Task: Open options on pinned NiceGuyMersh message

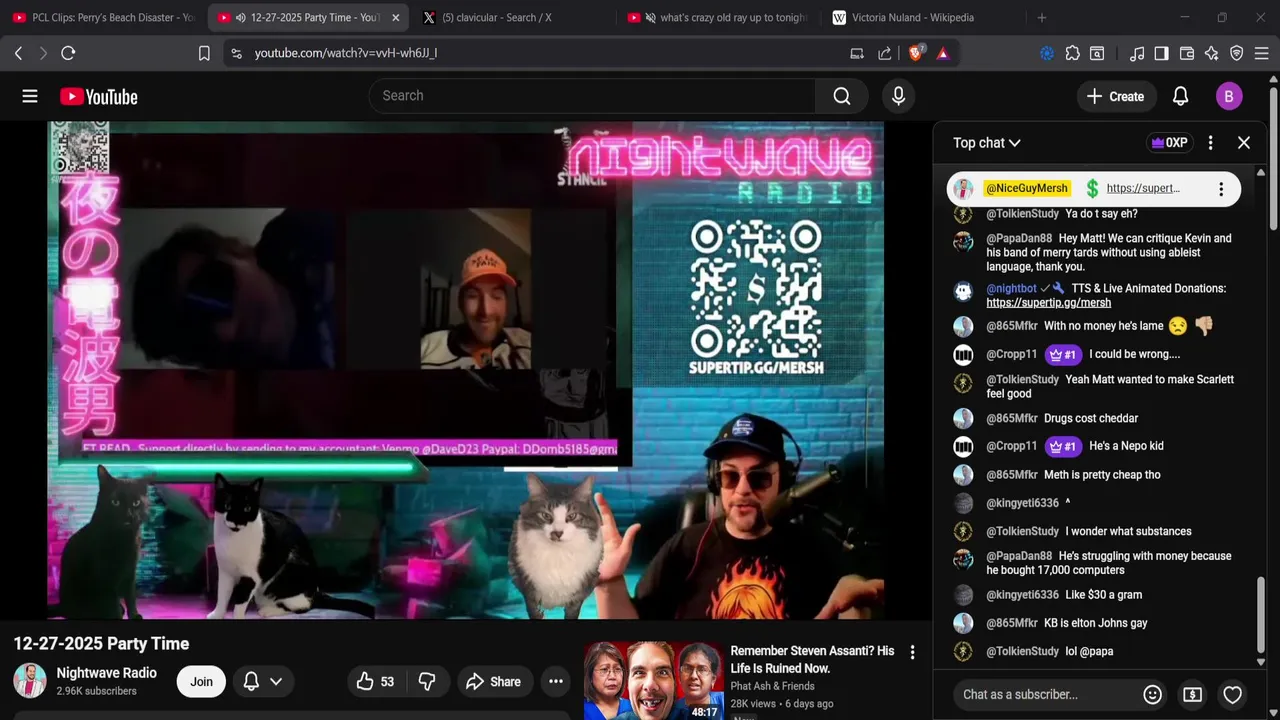Action: 1220,189
